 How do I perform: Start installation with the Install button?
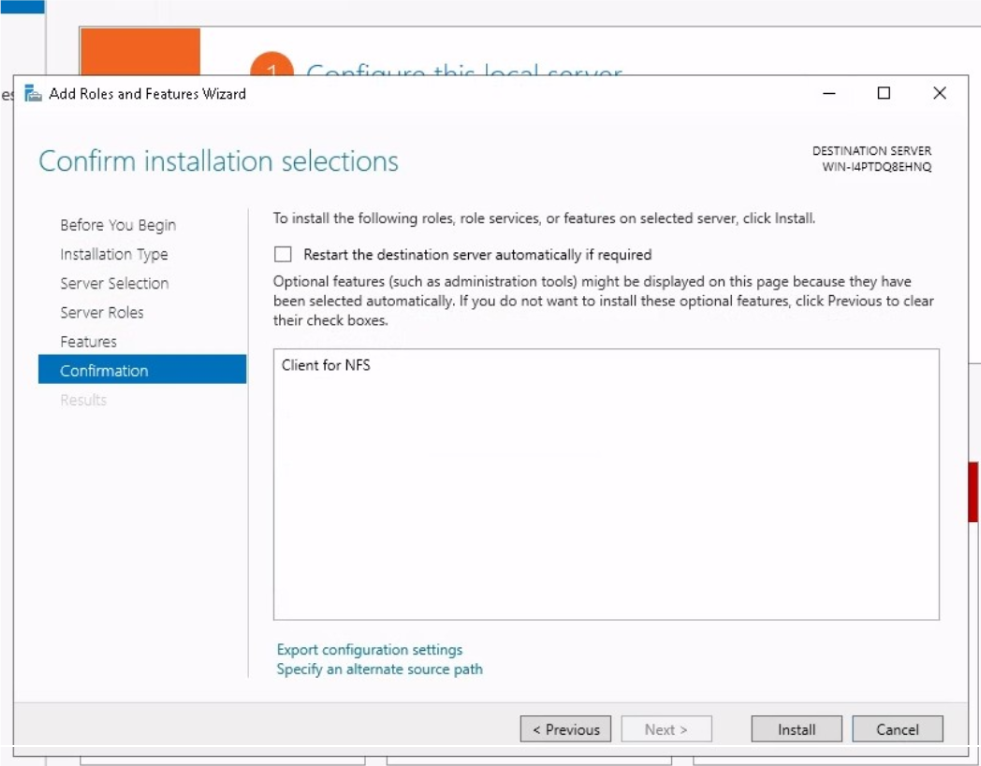pos(796,729)
